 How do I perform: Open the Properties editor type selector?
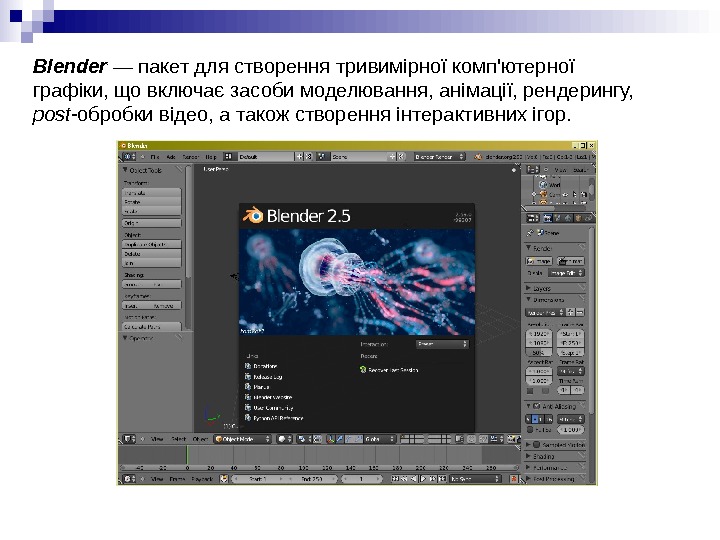click(533, 218)
